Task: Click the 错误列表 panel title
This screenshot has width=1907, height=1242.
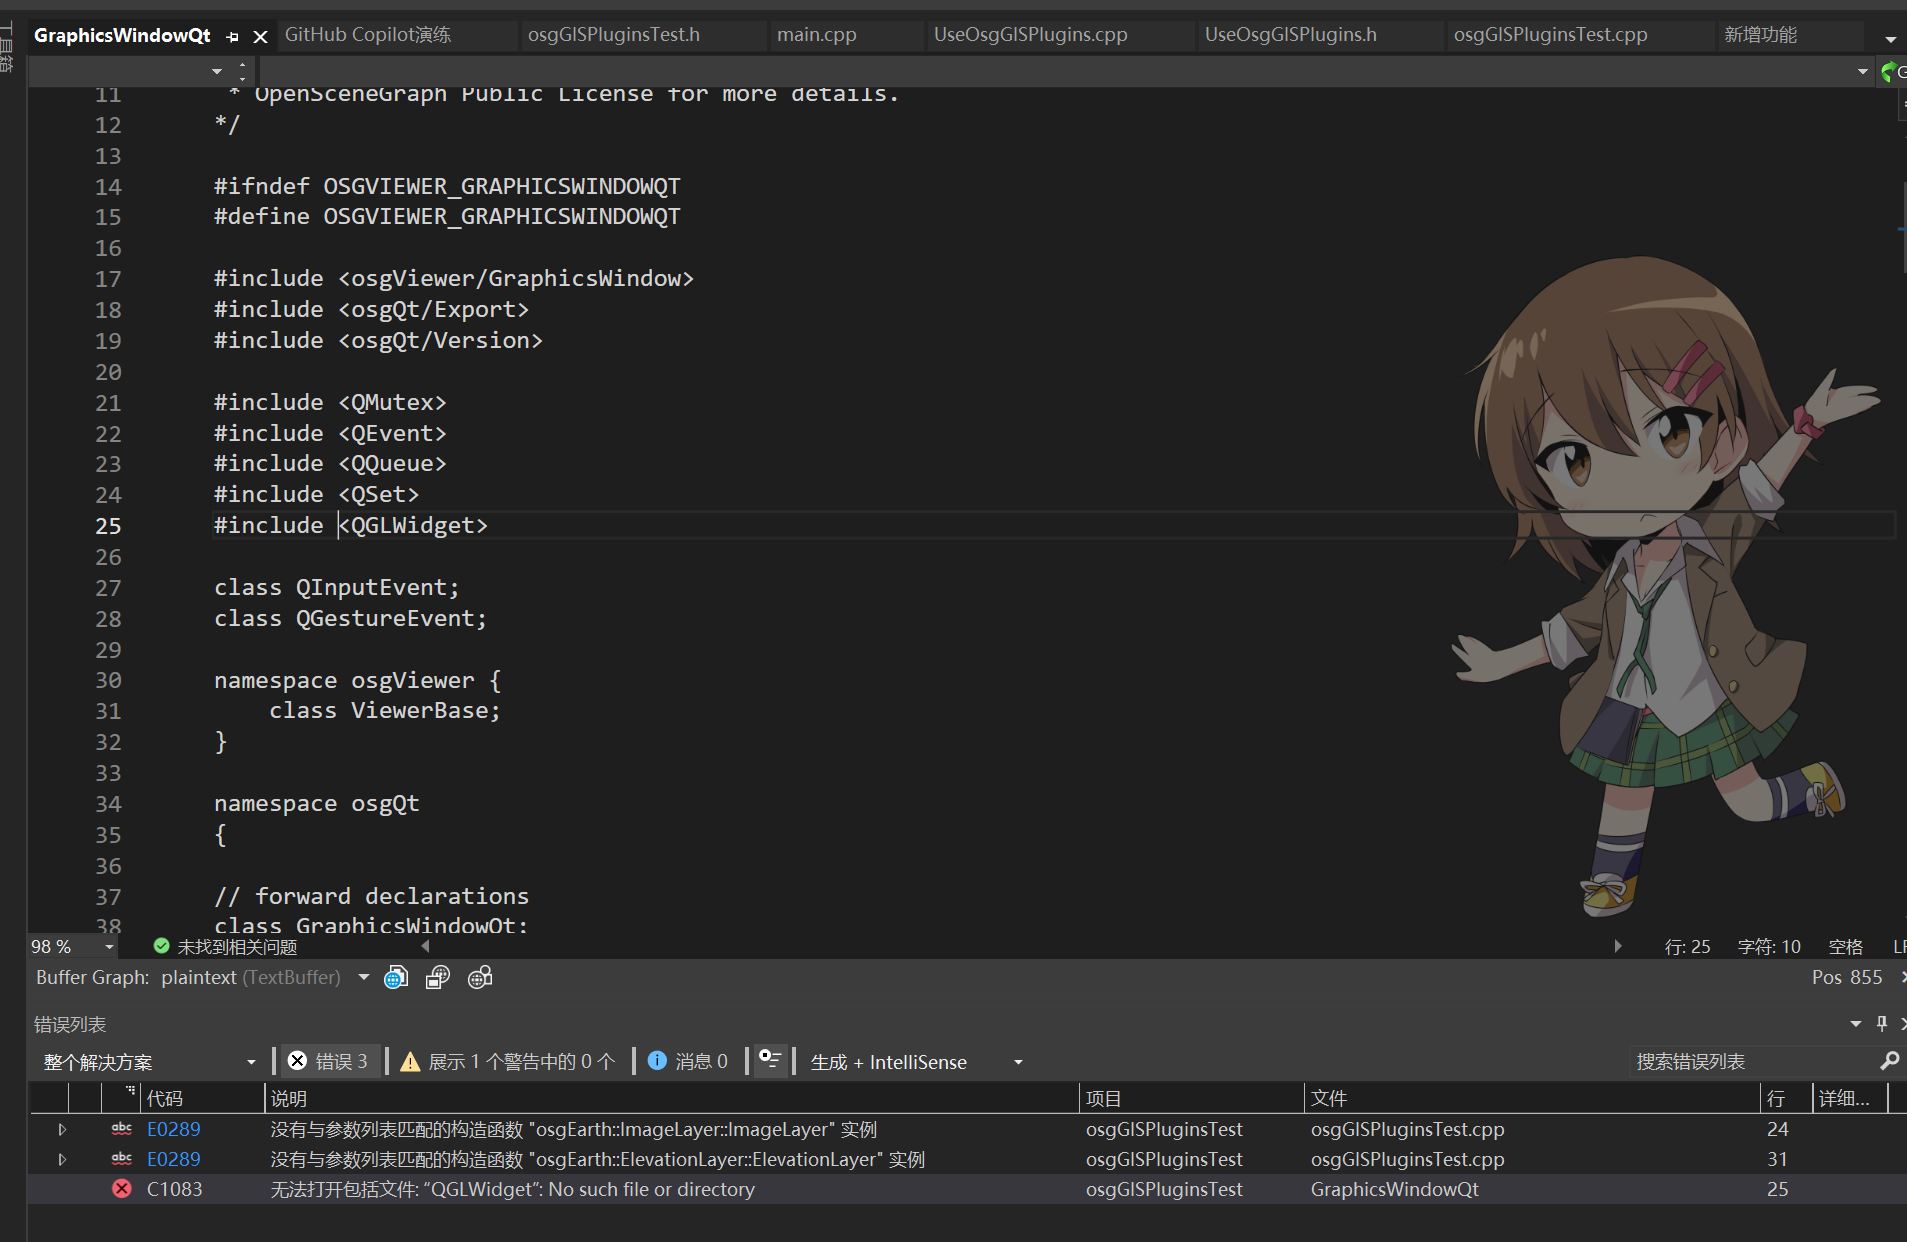Action: pos(70,1024)
